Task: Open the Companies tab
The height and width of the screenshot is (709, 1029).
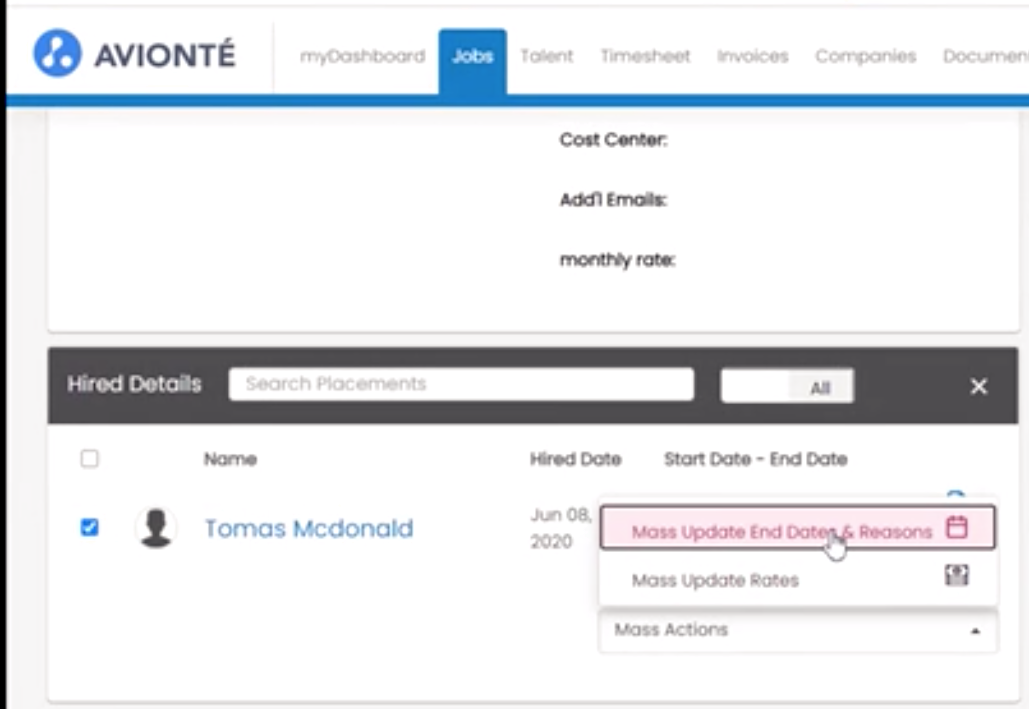Action: (865, 56)
